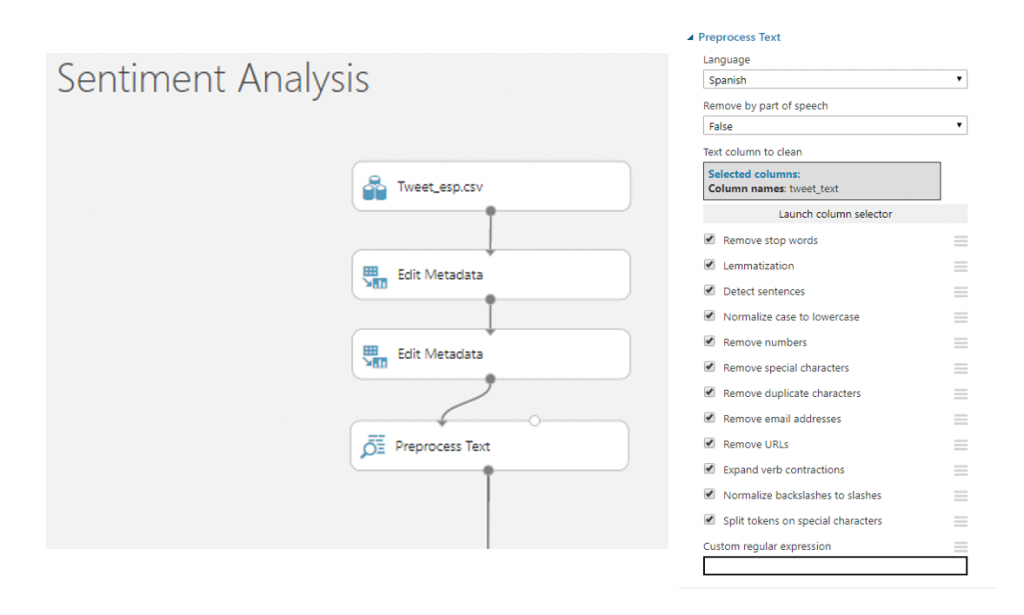Click the handle icon beside Remove URLs

coord(961,445)
